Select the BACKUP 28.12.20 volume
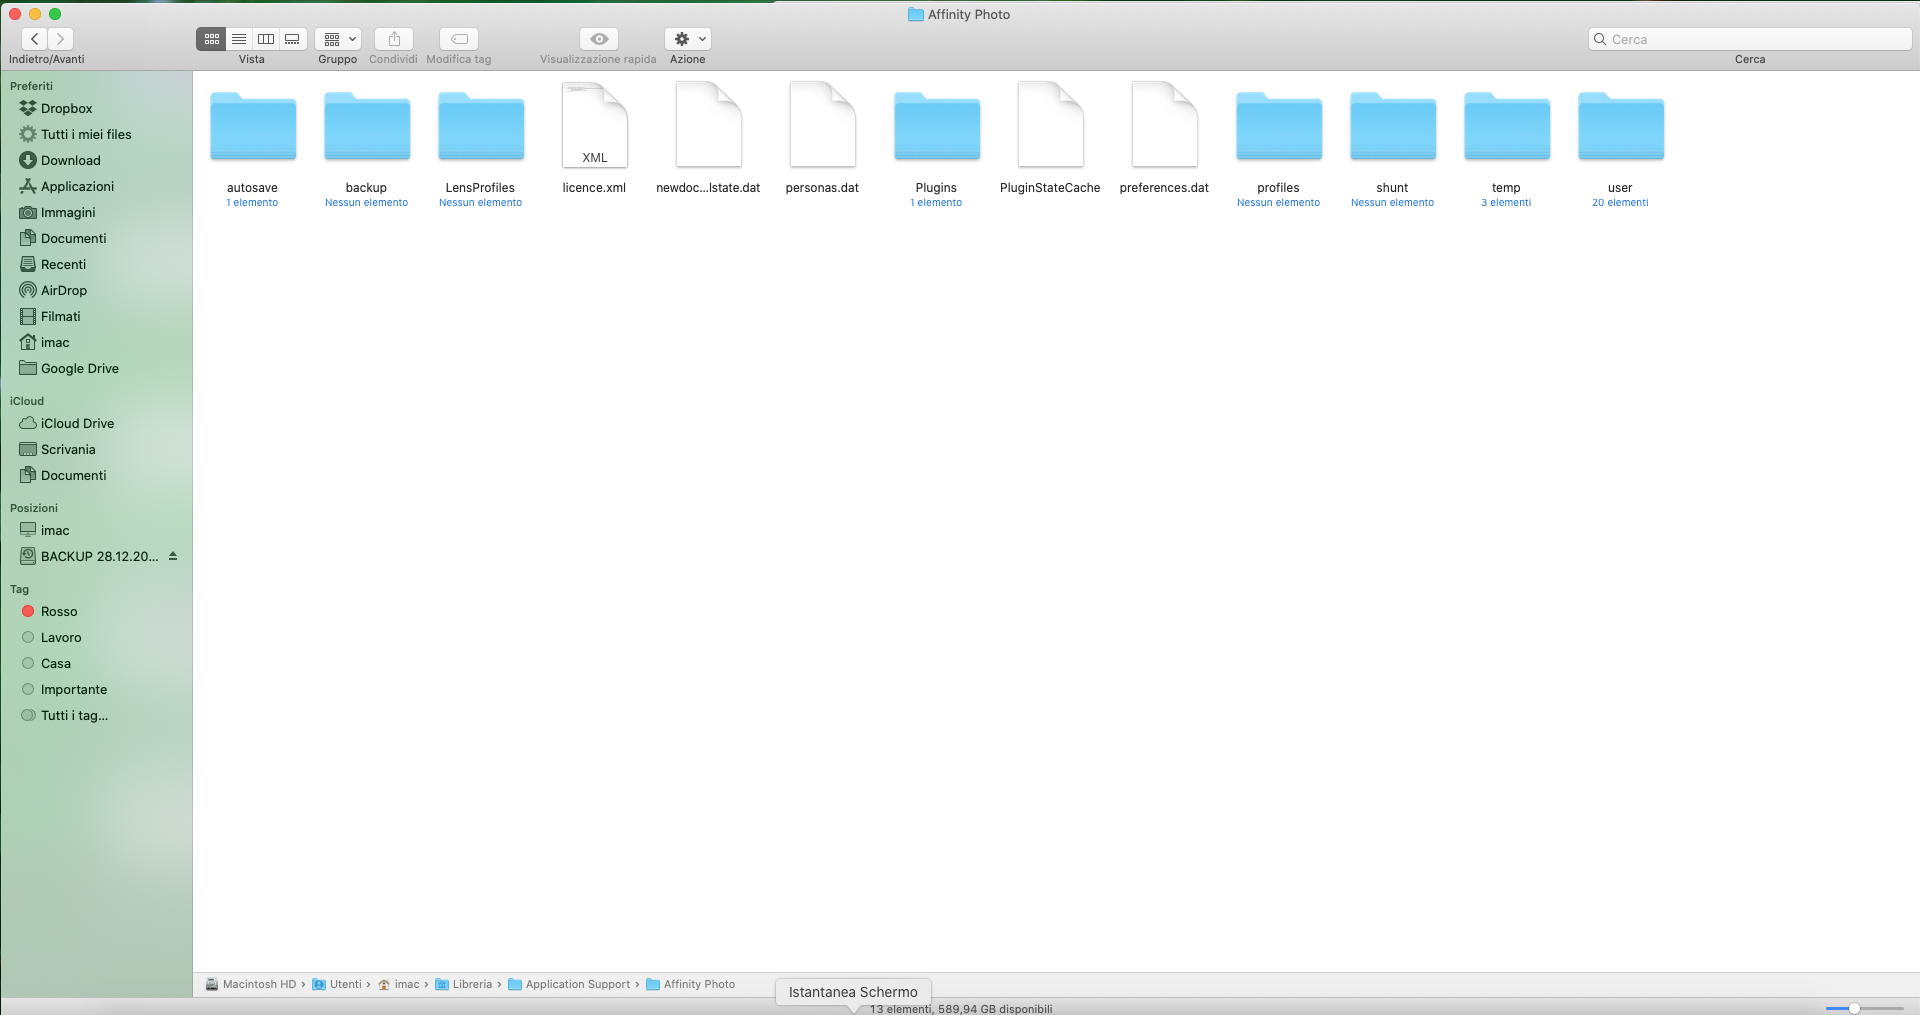 click(88, 556)
